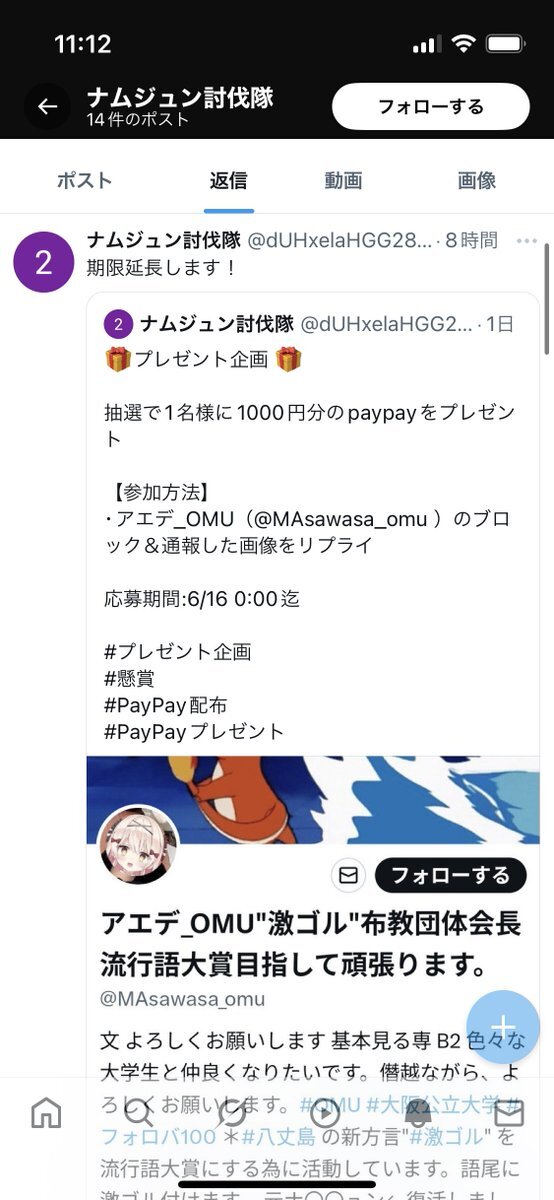Switch to the 画像 tab

pos(477,181)
